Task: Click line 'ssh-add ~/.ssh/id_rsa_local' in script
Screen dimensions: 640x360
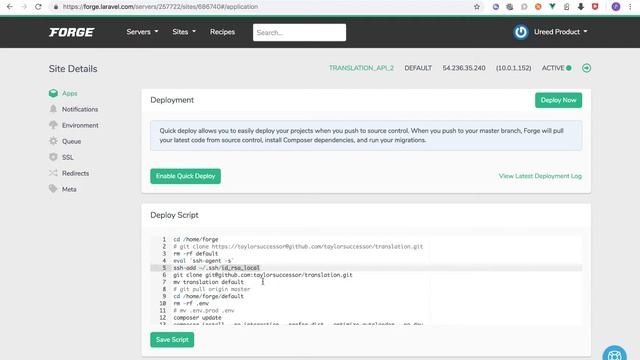Action: click(216, 268)
